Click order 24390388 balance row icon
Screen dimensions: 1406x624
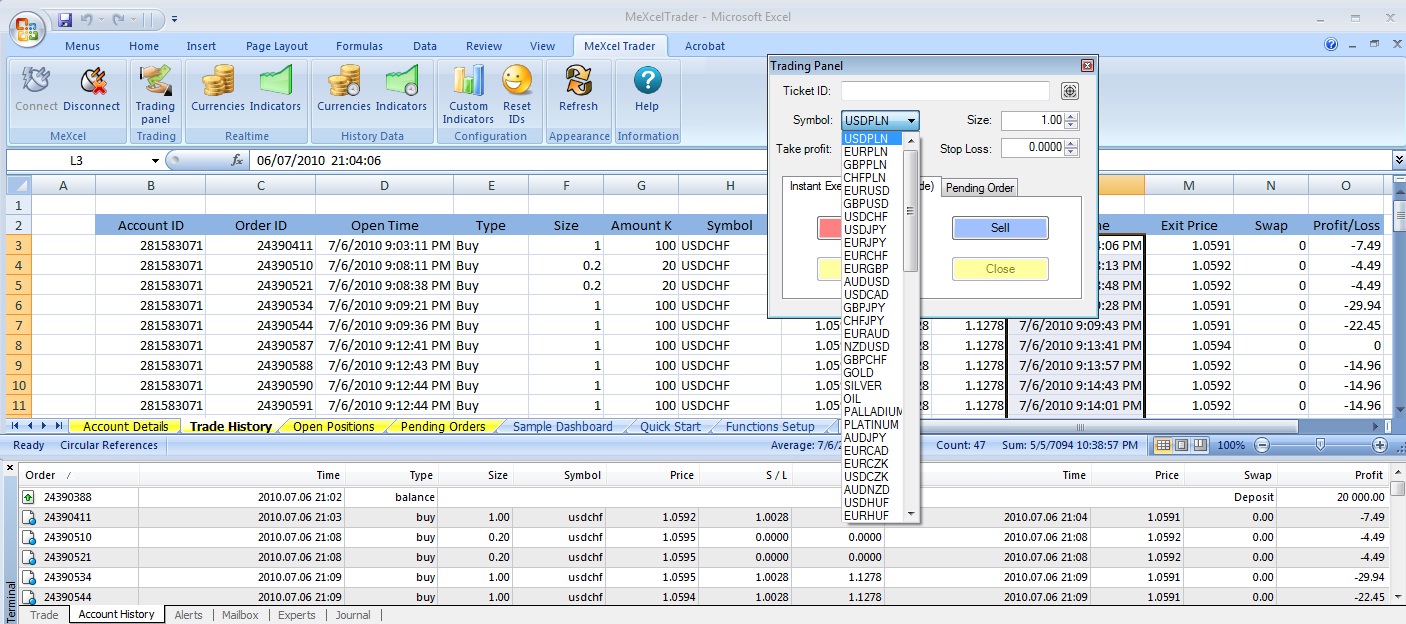28,497
